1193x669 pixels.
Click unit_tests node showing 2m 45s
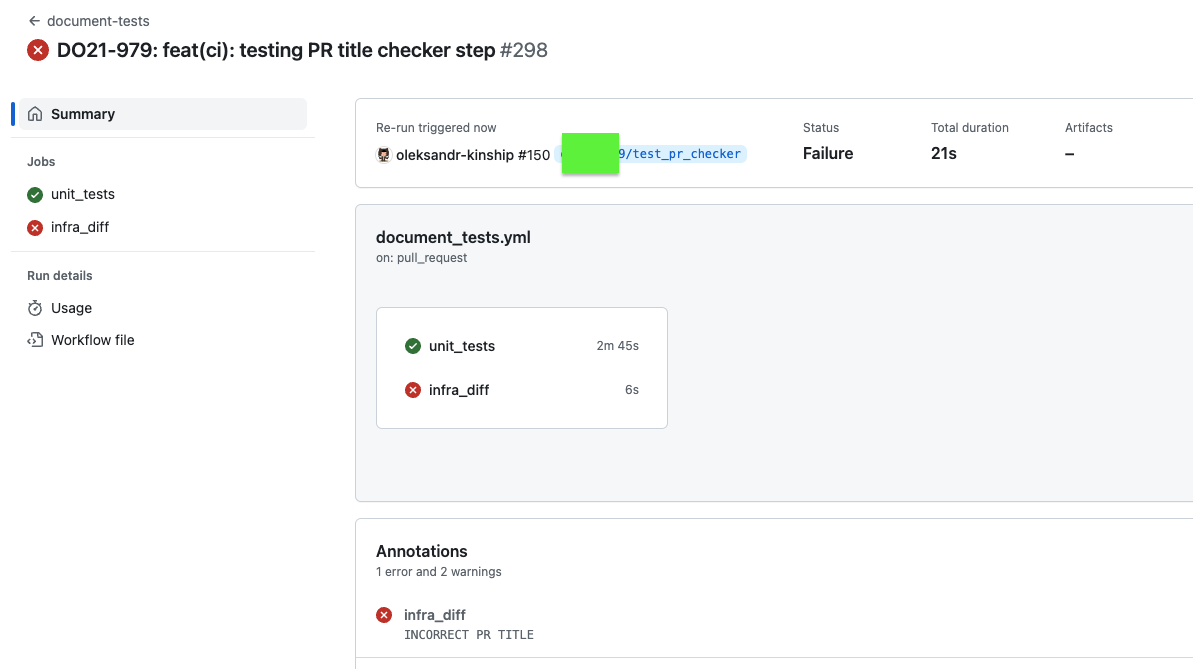[462, 346]
